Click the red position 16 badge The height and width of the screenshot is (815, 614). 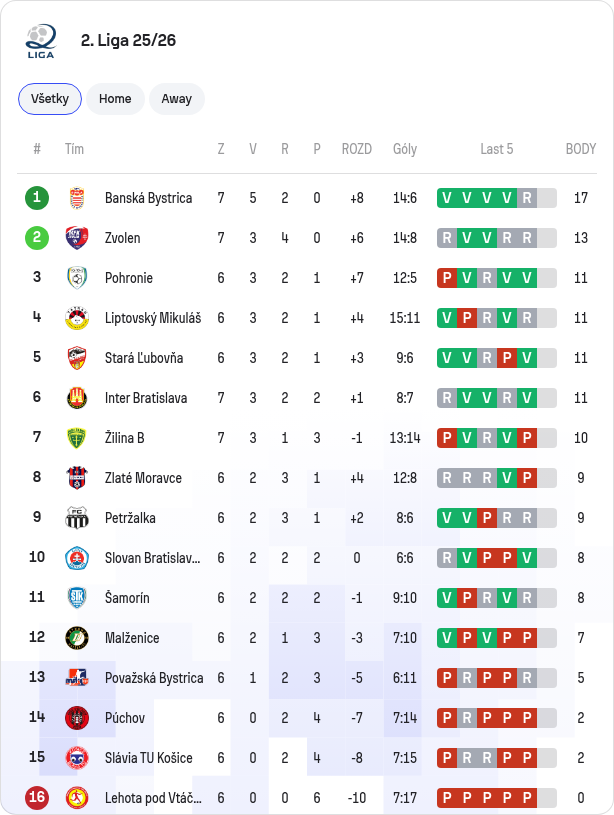click(x=37, y=798)
